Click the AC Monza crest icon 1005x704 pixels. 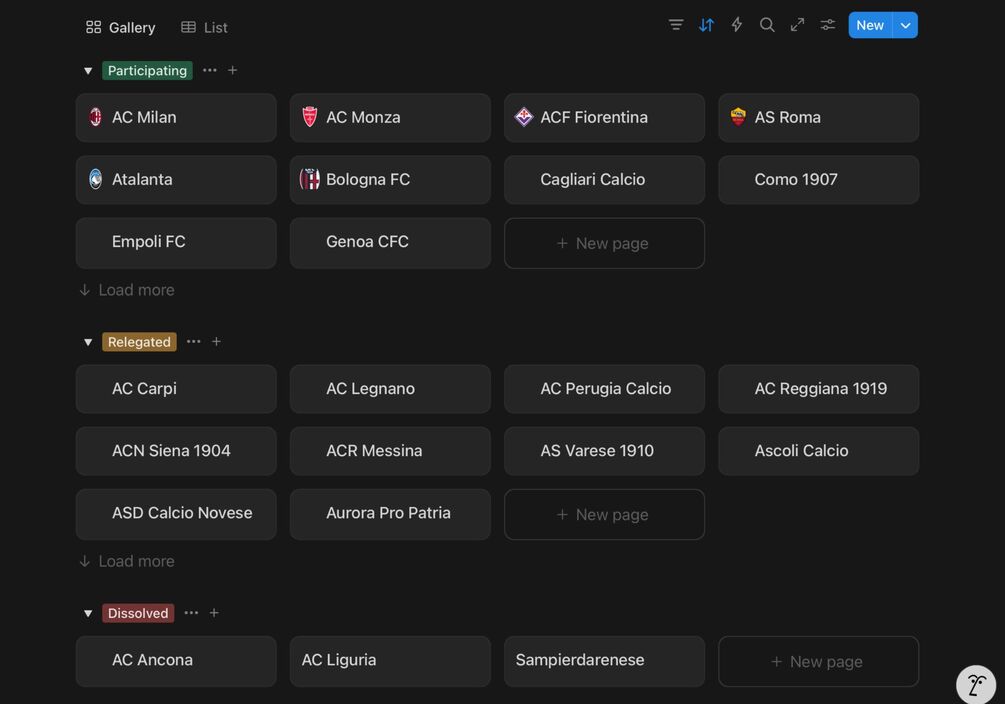click(310, 117)
